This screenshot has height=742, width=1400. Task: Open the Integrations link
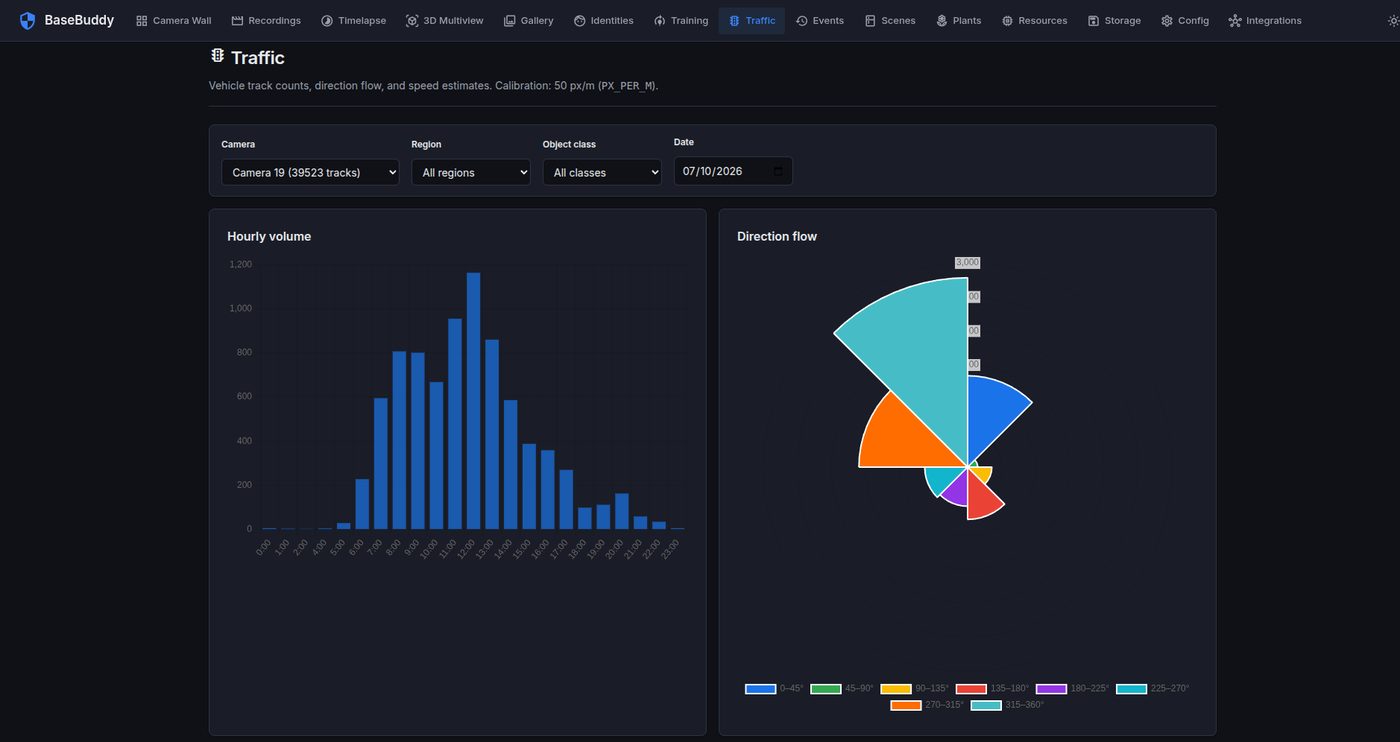pyautogui.click(x=1265, y=20)
